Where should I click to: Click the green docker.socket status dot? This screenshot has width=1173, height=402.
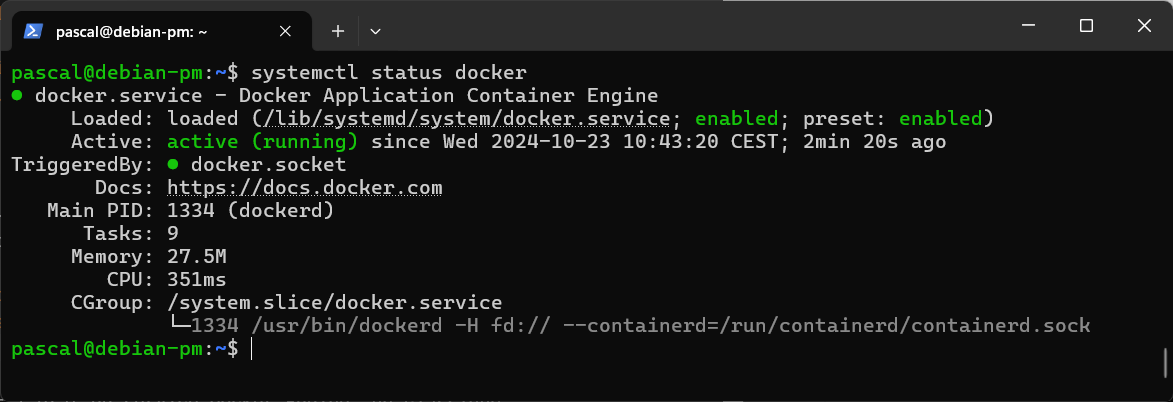pyautogui.click(x=173, y=165)
